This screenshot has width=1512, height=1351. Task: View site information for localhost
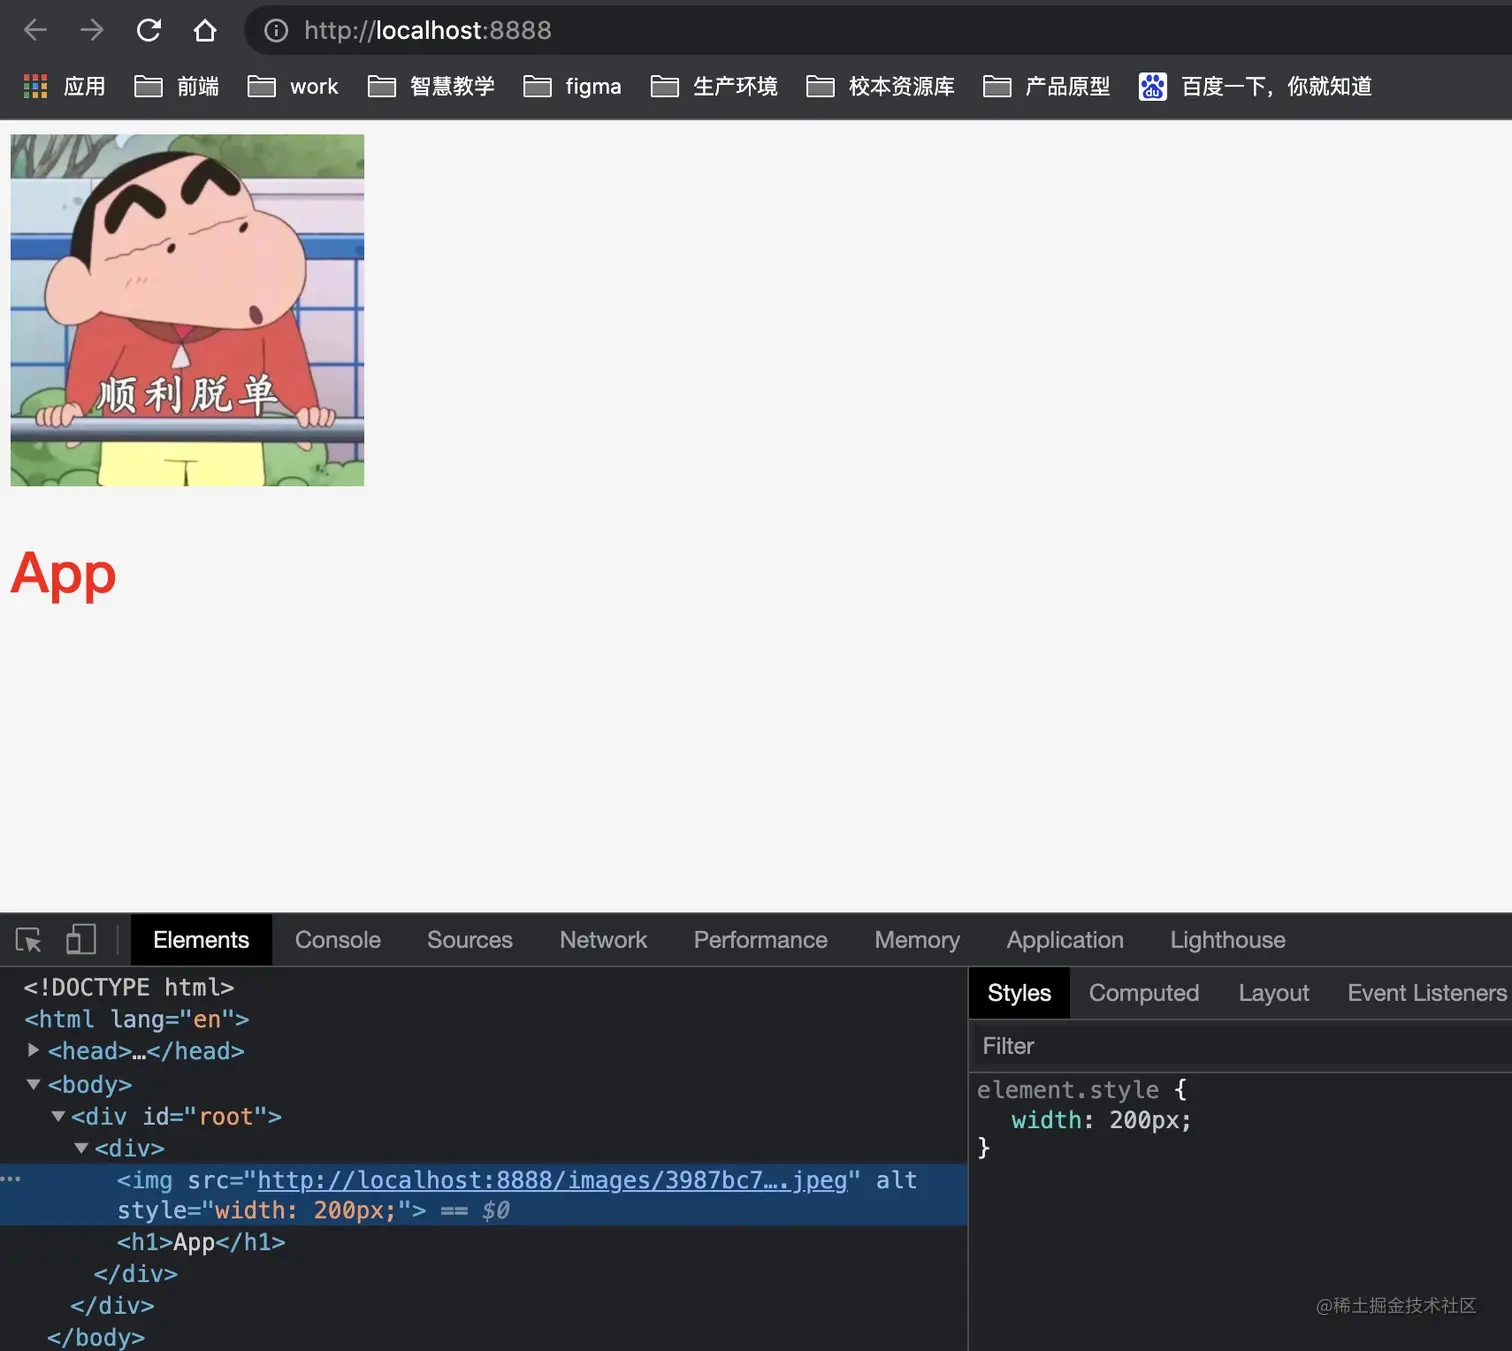point(276,31)
